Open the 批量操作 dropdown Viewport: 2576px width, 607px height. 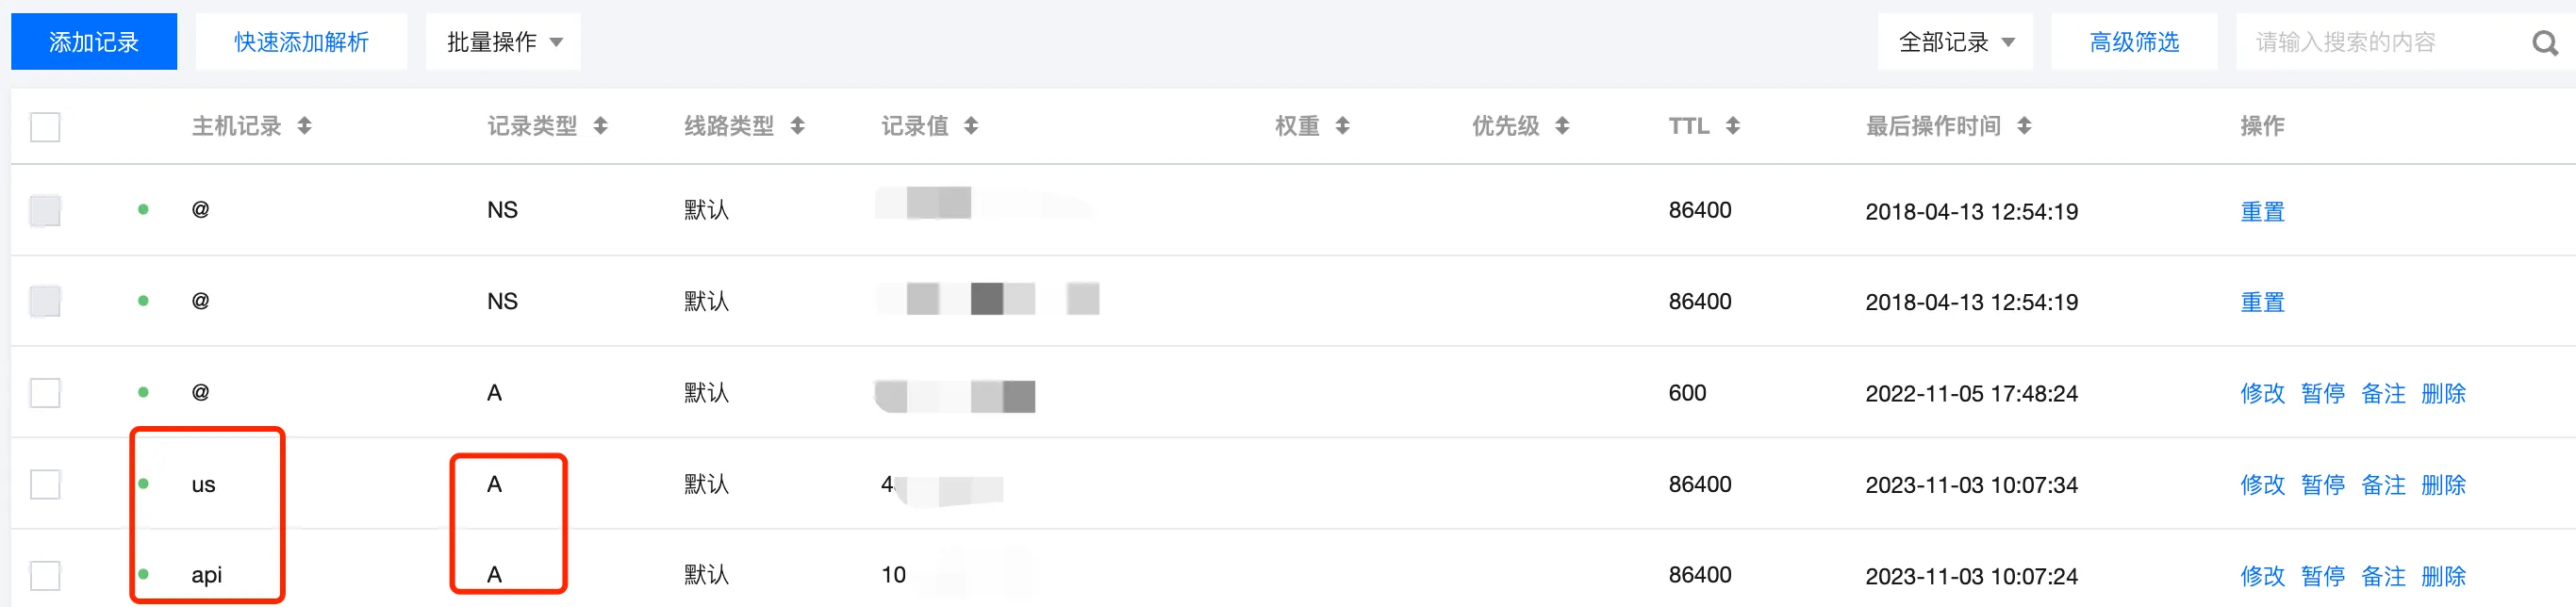click(503, 42)
